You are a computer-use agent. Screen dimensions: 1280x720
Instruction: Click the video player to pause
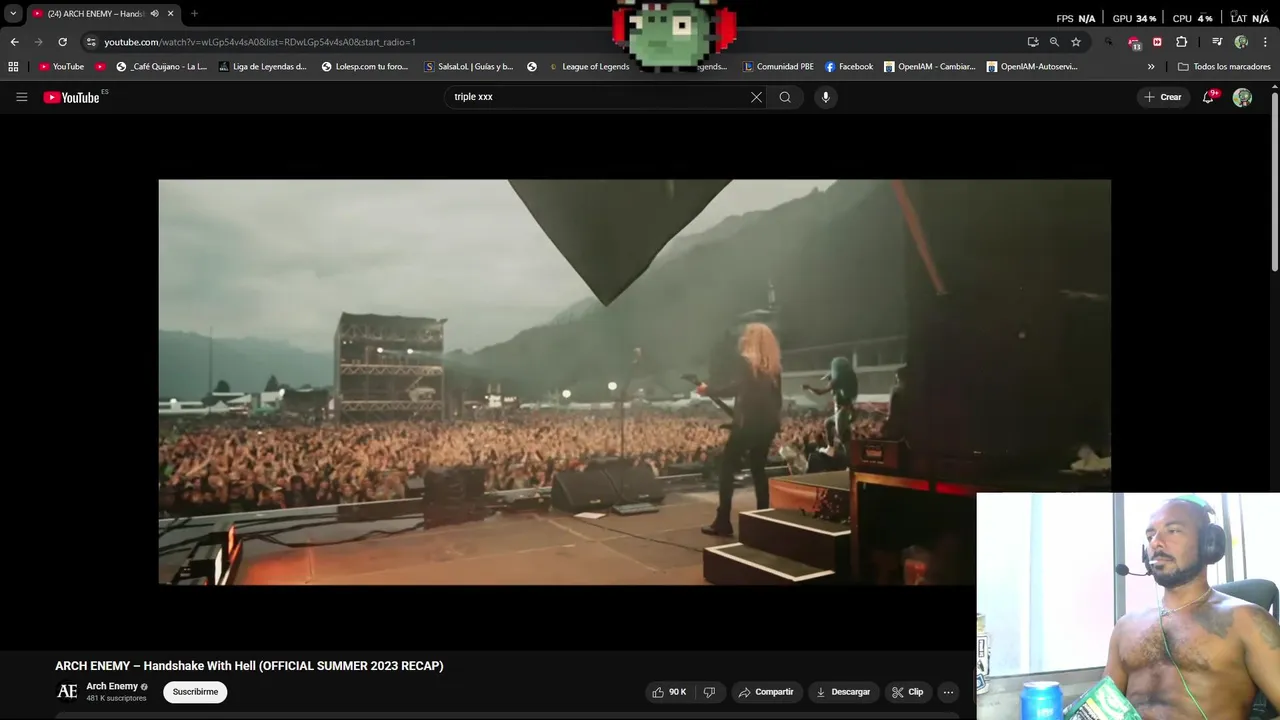634,382
